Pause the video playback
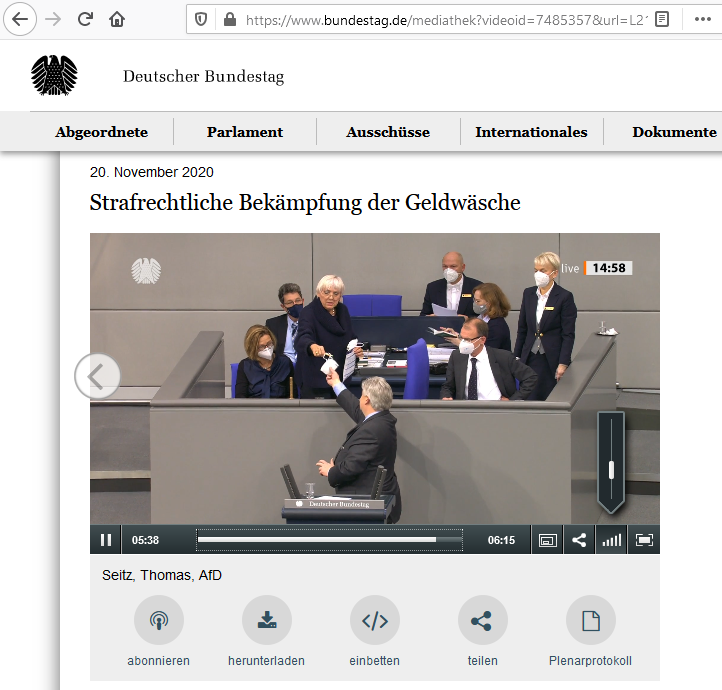722x690 pixels. coord(106,540)
